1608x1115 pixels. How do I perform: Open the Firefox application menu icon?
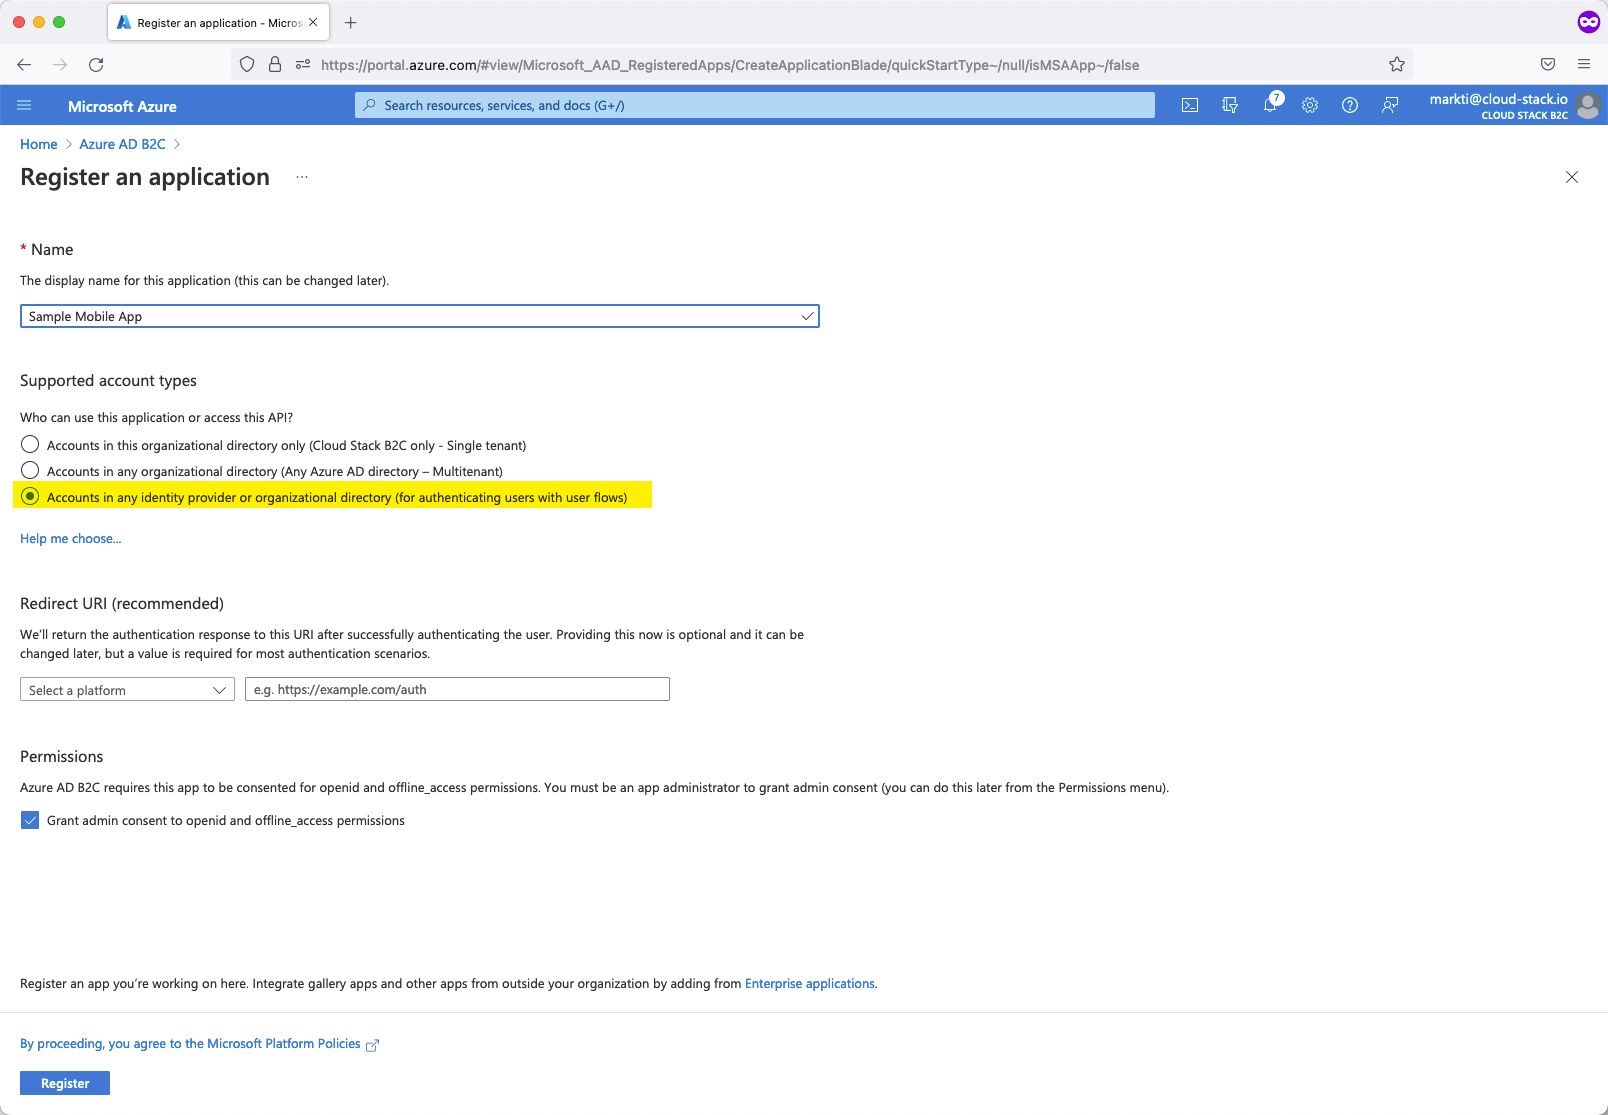[x=1584, y=65]
